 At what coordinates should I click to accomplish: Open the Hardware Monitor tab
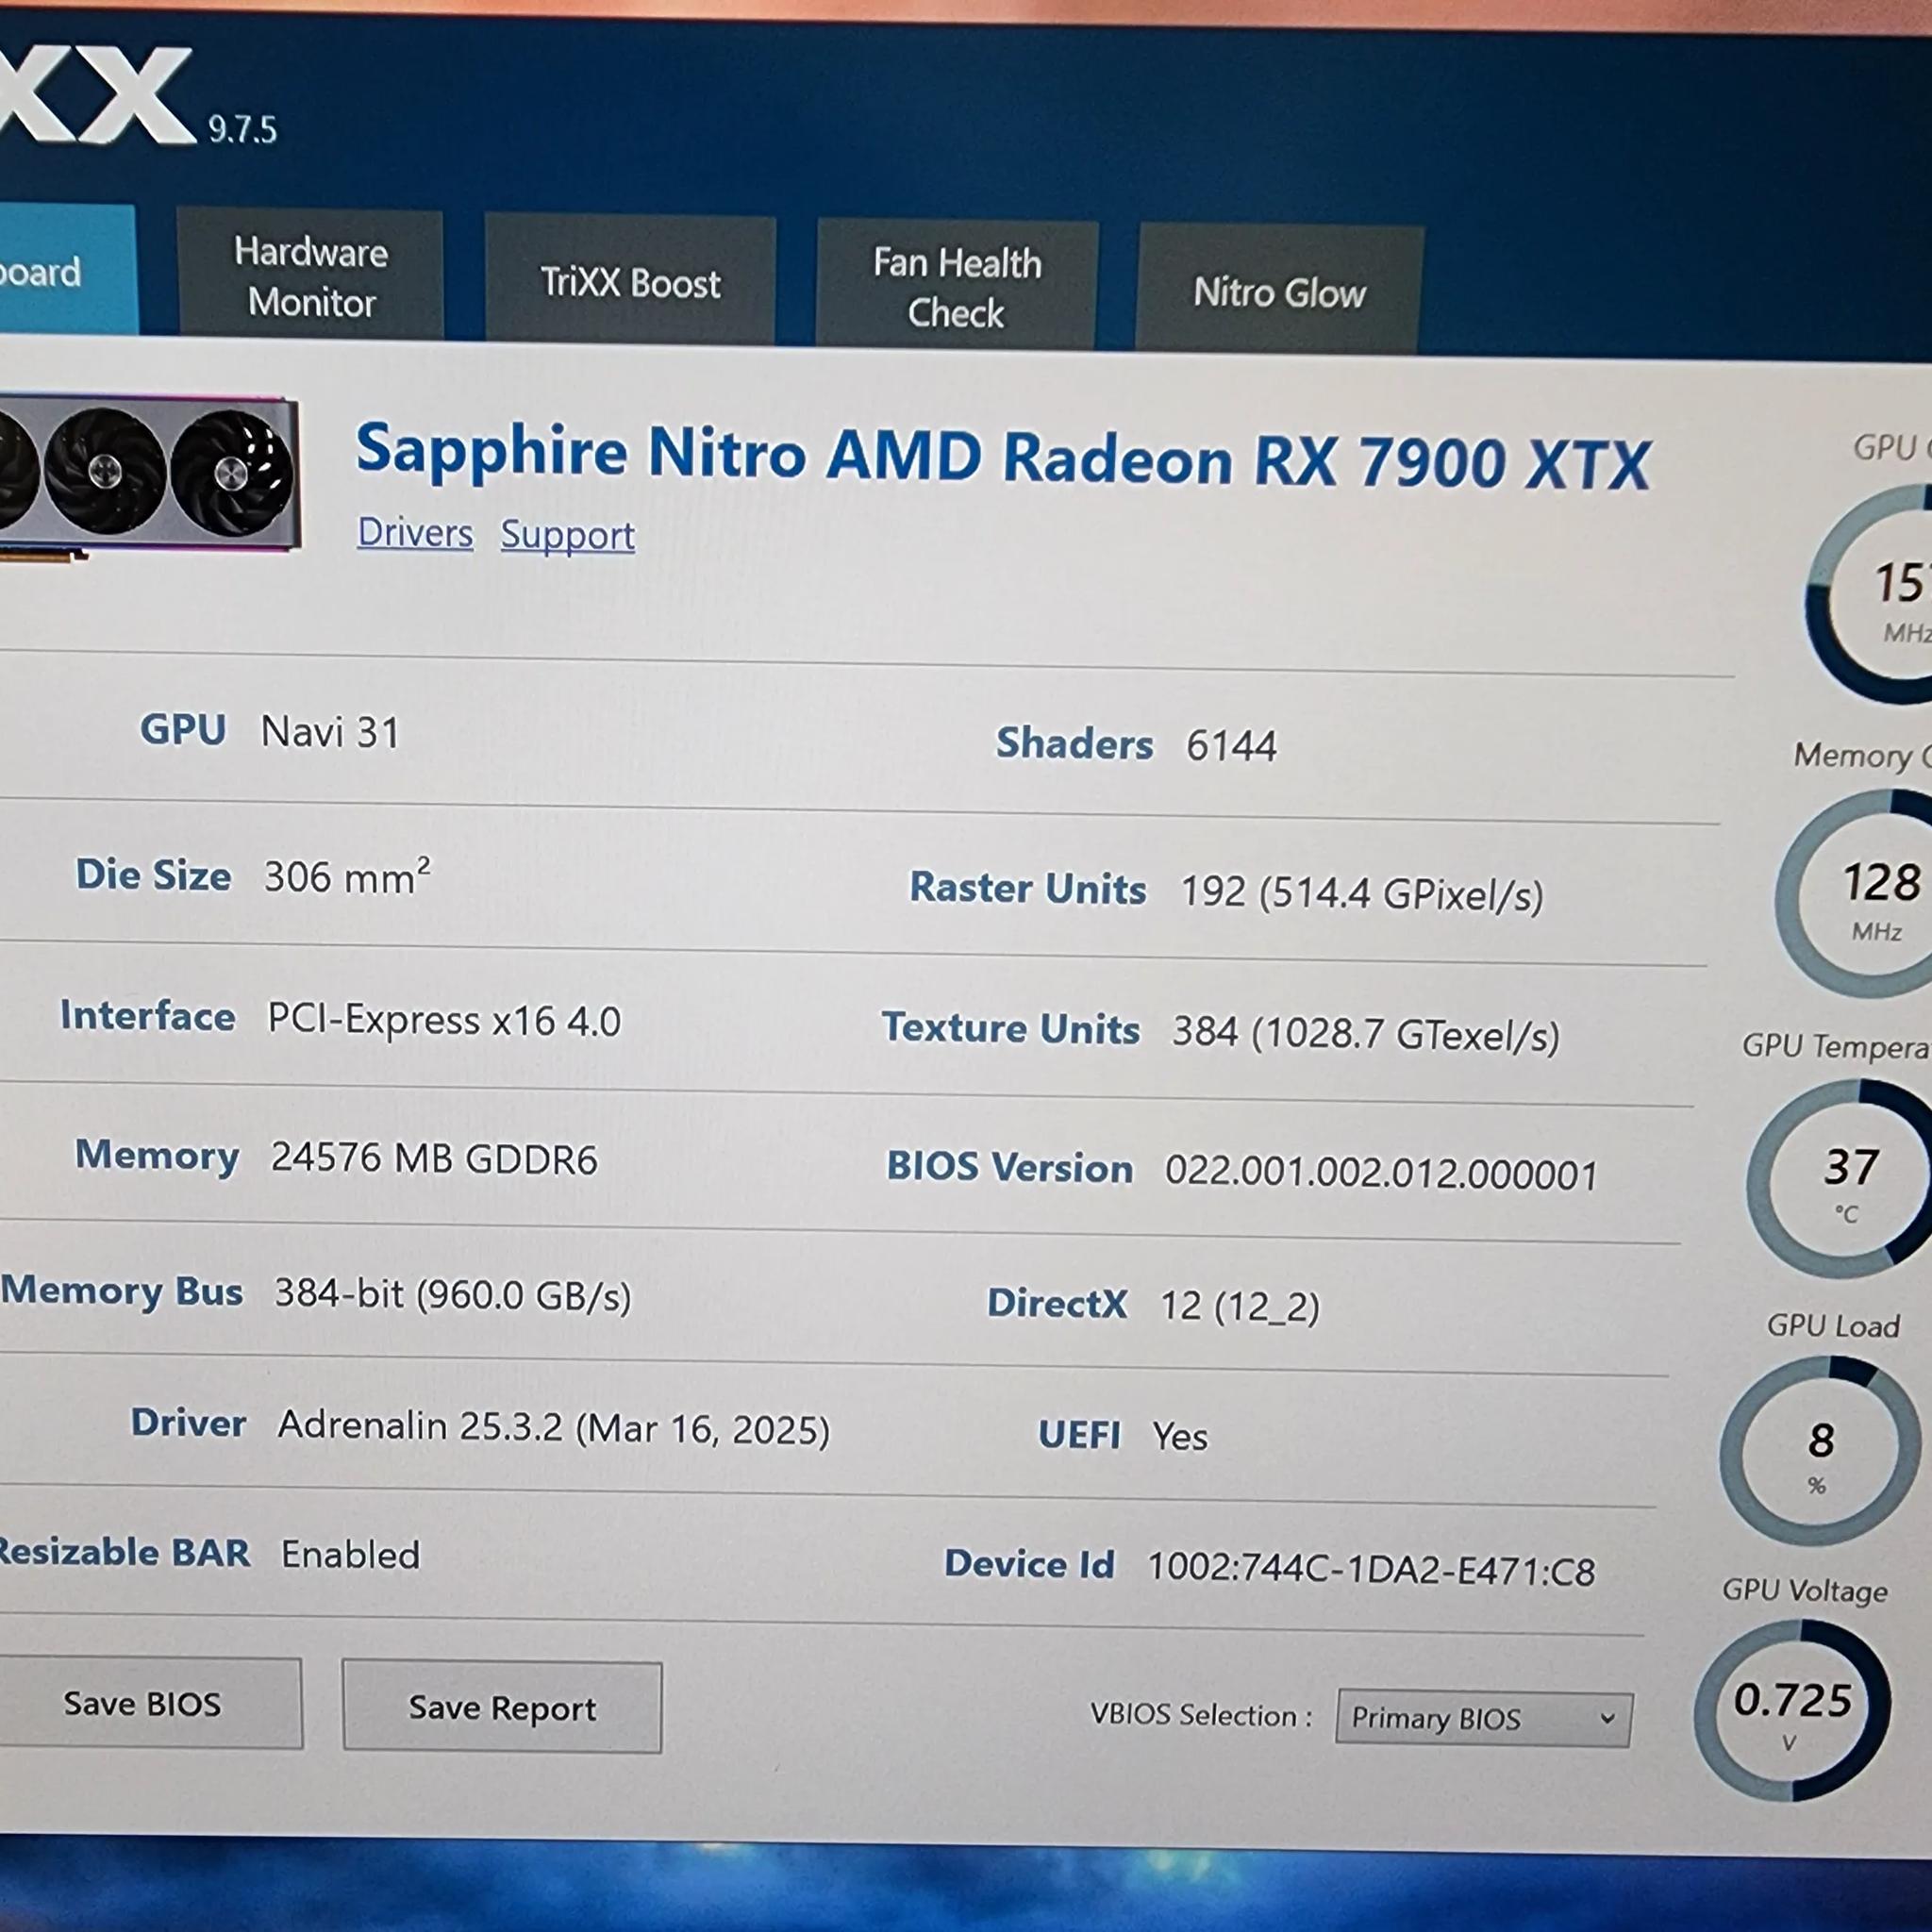[310, 275]
